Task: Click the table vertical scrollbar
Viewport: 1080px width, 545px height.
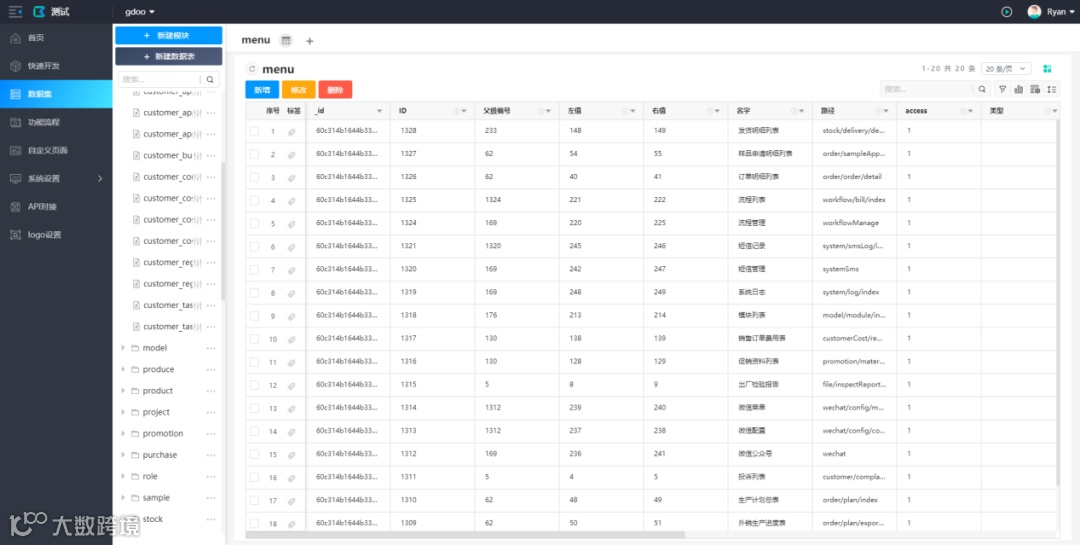Action: point(1057,302)
